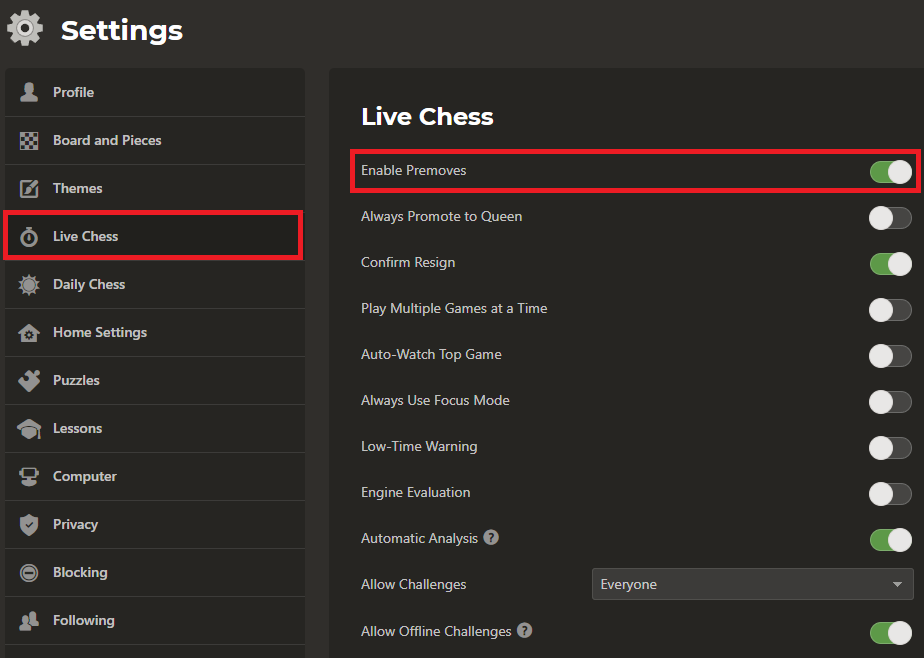The height and width of the screenshot is (658, 924).
Task: Click the Daily Chess sun icon
Action: (x=29, y=285)
